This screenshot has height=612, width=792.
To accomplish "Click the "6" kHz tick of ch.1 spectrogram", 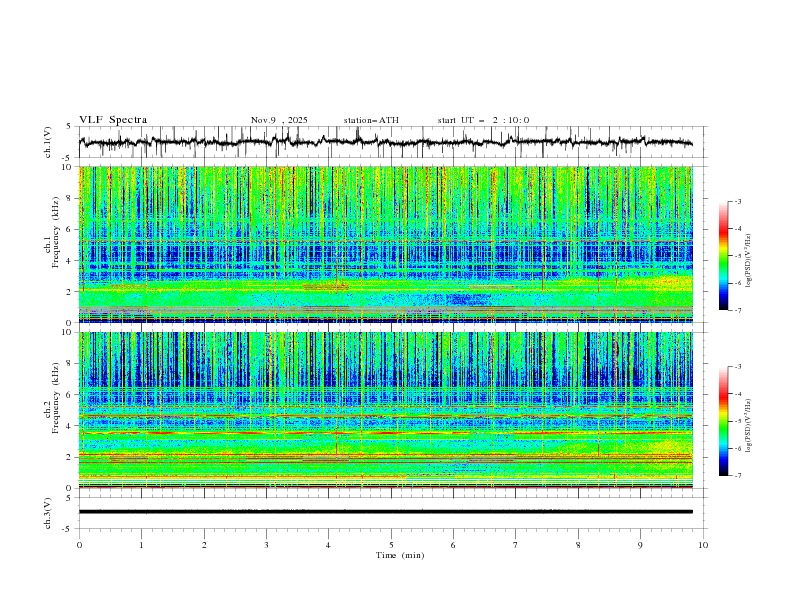I will point(70,229).
